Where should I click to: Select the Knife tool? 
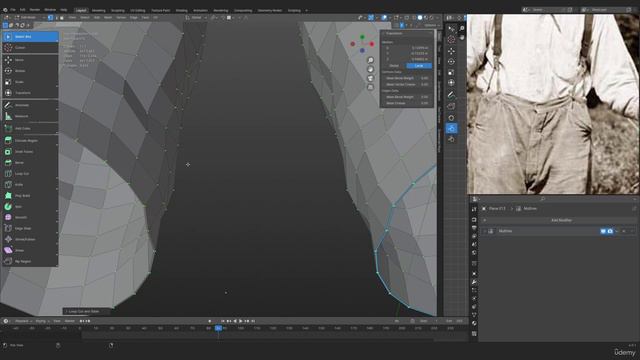coord(30,184)
